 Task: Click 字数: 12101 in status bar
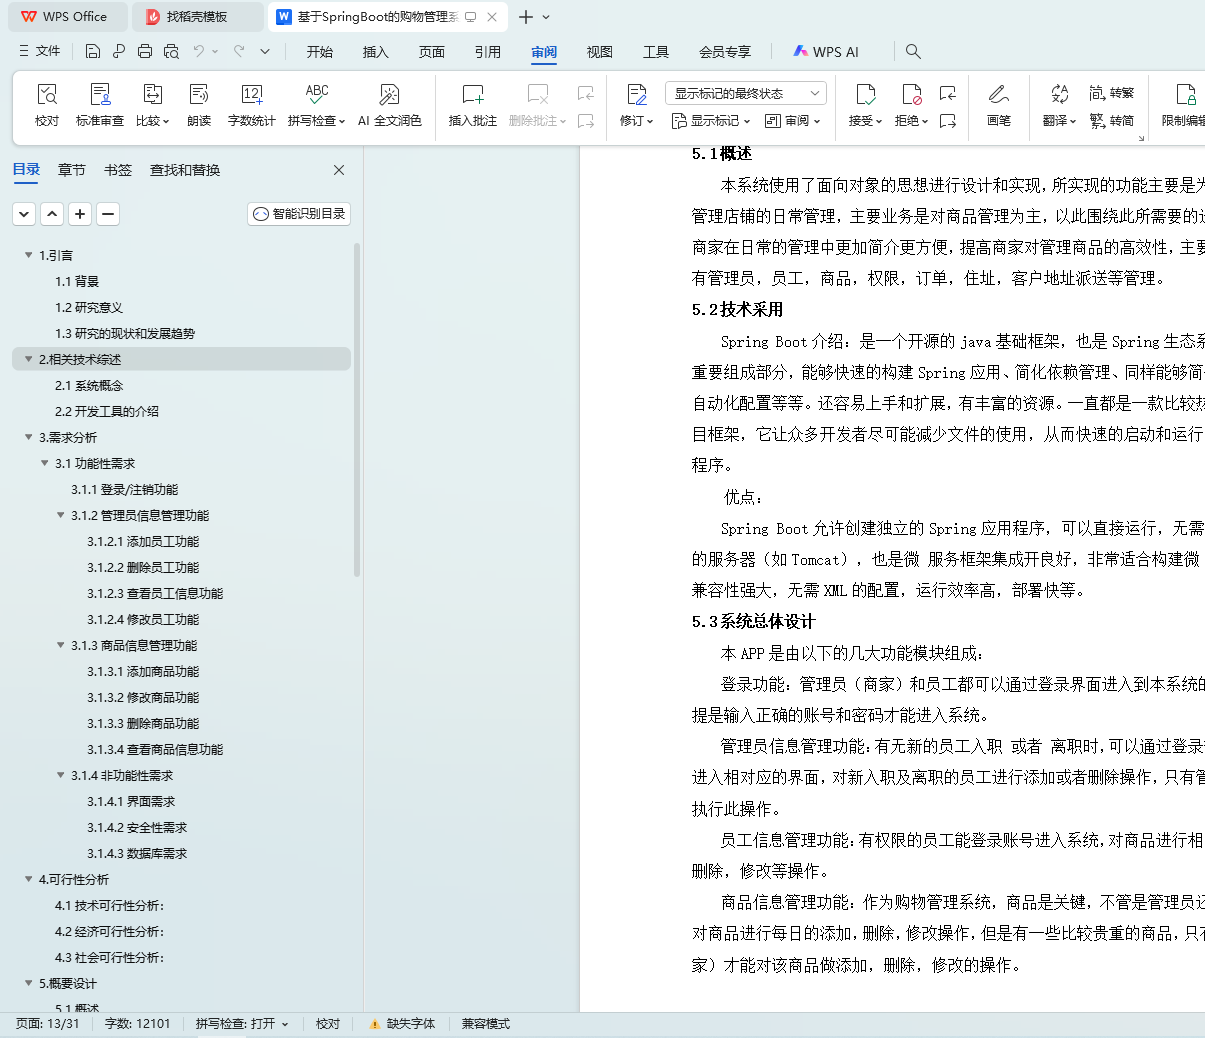138,1024
